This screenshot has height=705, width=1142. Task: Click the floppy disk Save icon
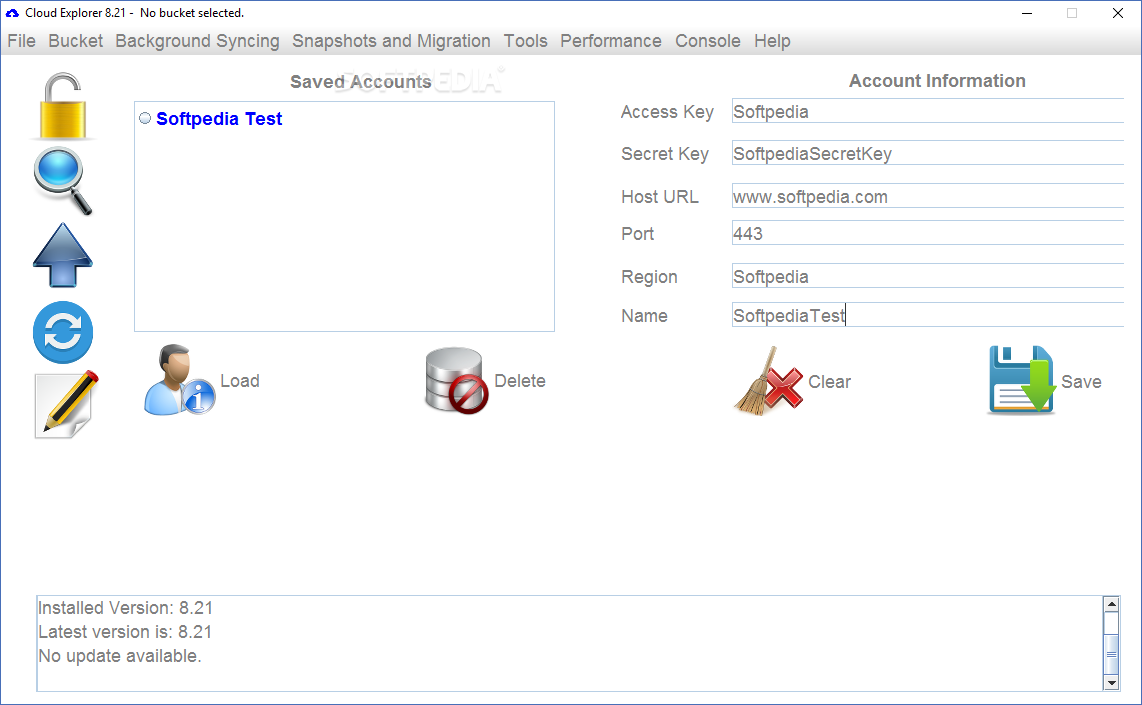click(x=1022, y=380)
